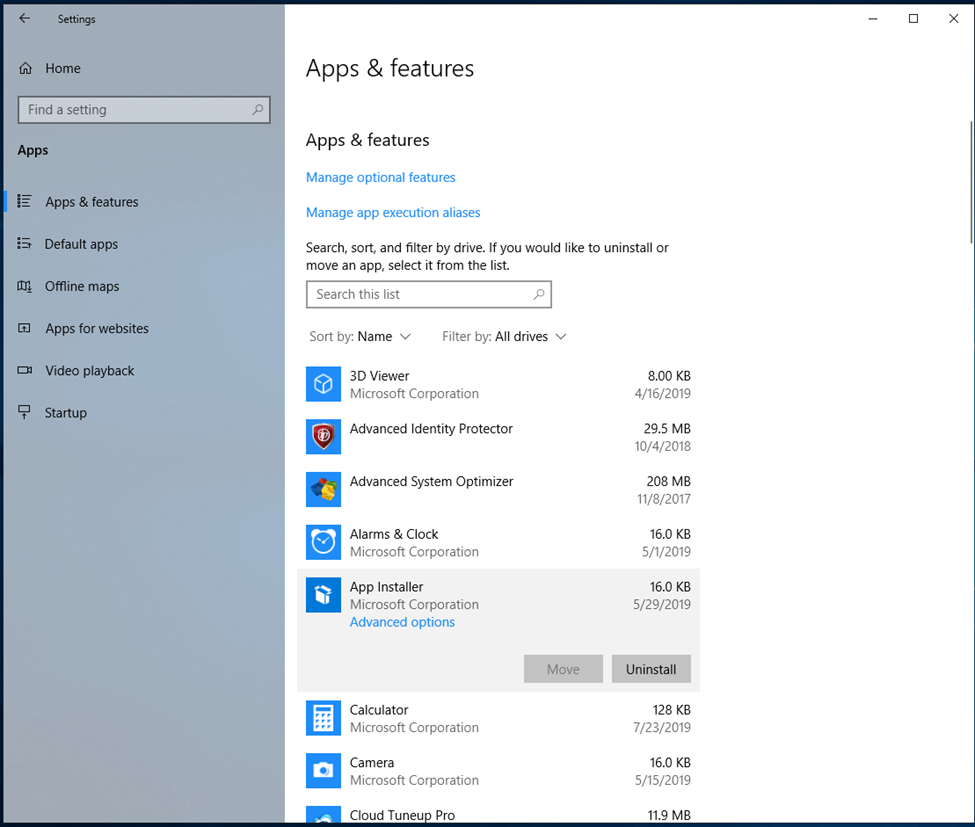The height and width of the screenshot is (827, 975).
Task: Go to Settings Home
Action: pos(63,68)
